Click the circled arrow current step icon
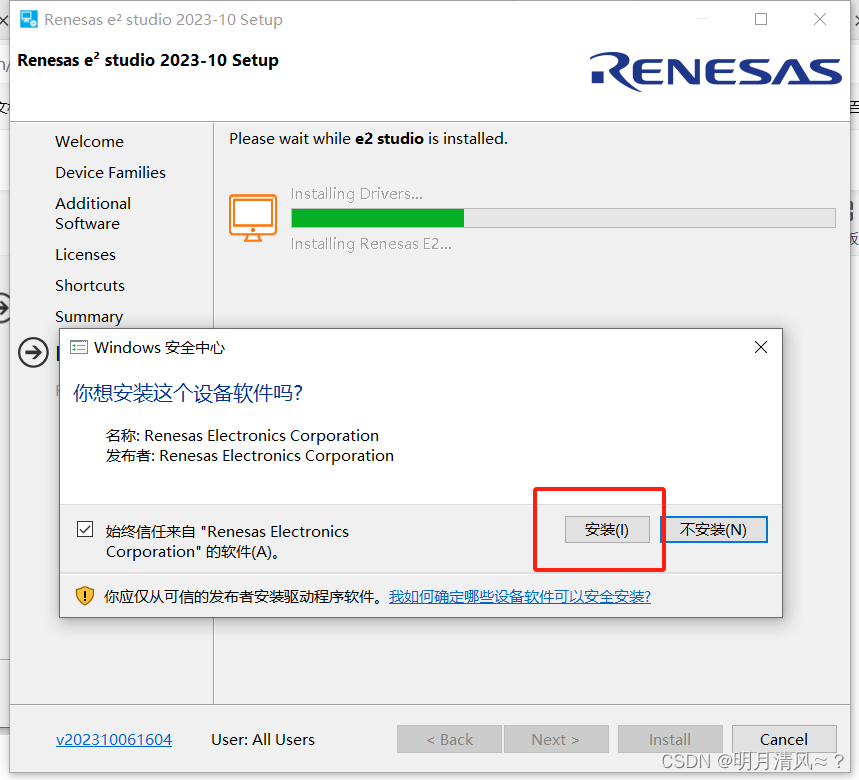 [33, 352]
